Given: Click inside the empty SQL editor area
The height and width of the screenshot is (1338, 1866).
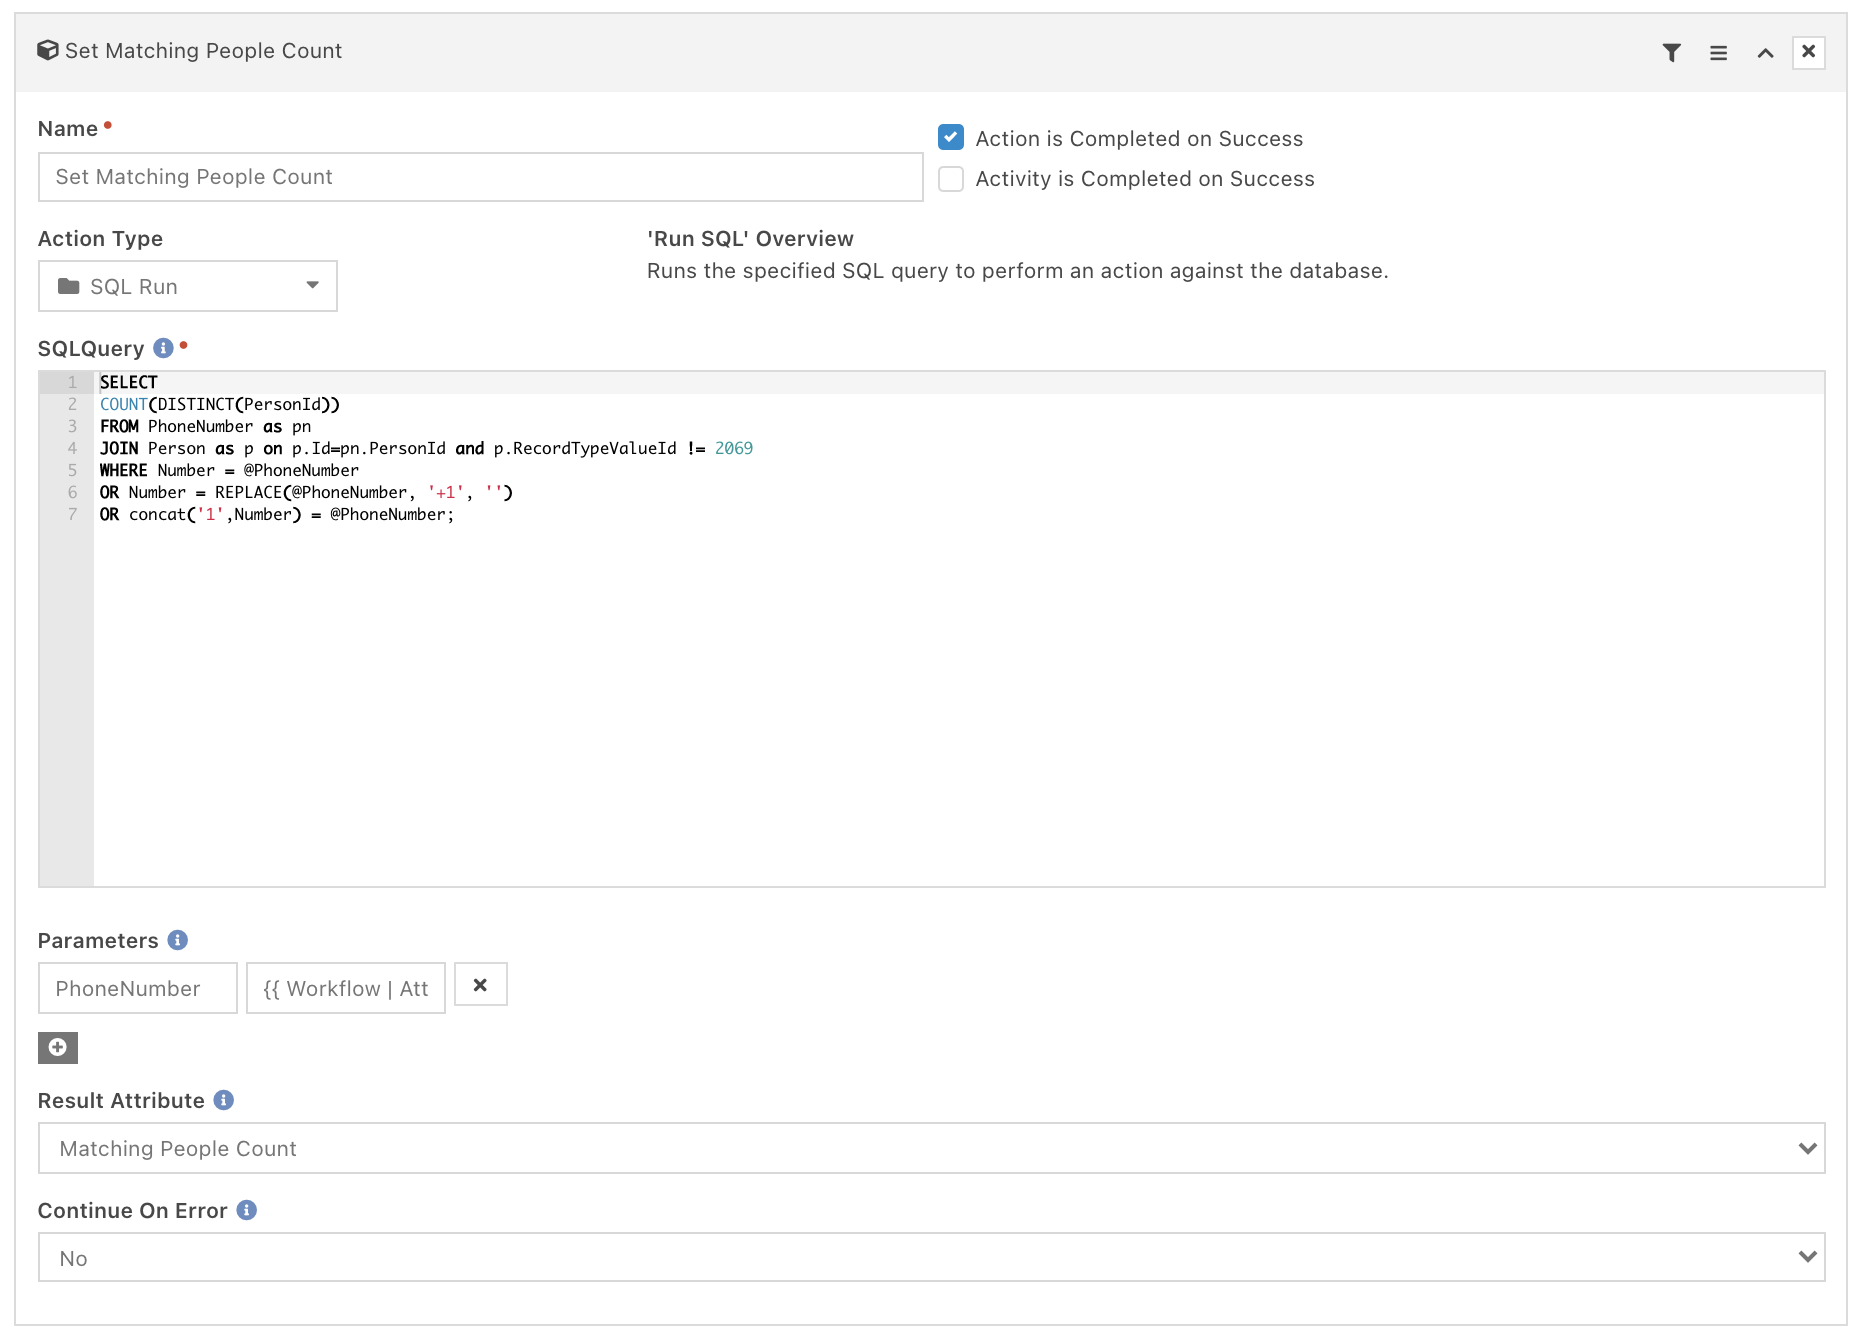Looking at the screenshot, I should tap(958, 705).
